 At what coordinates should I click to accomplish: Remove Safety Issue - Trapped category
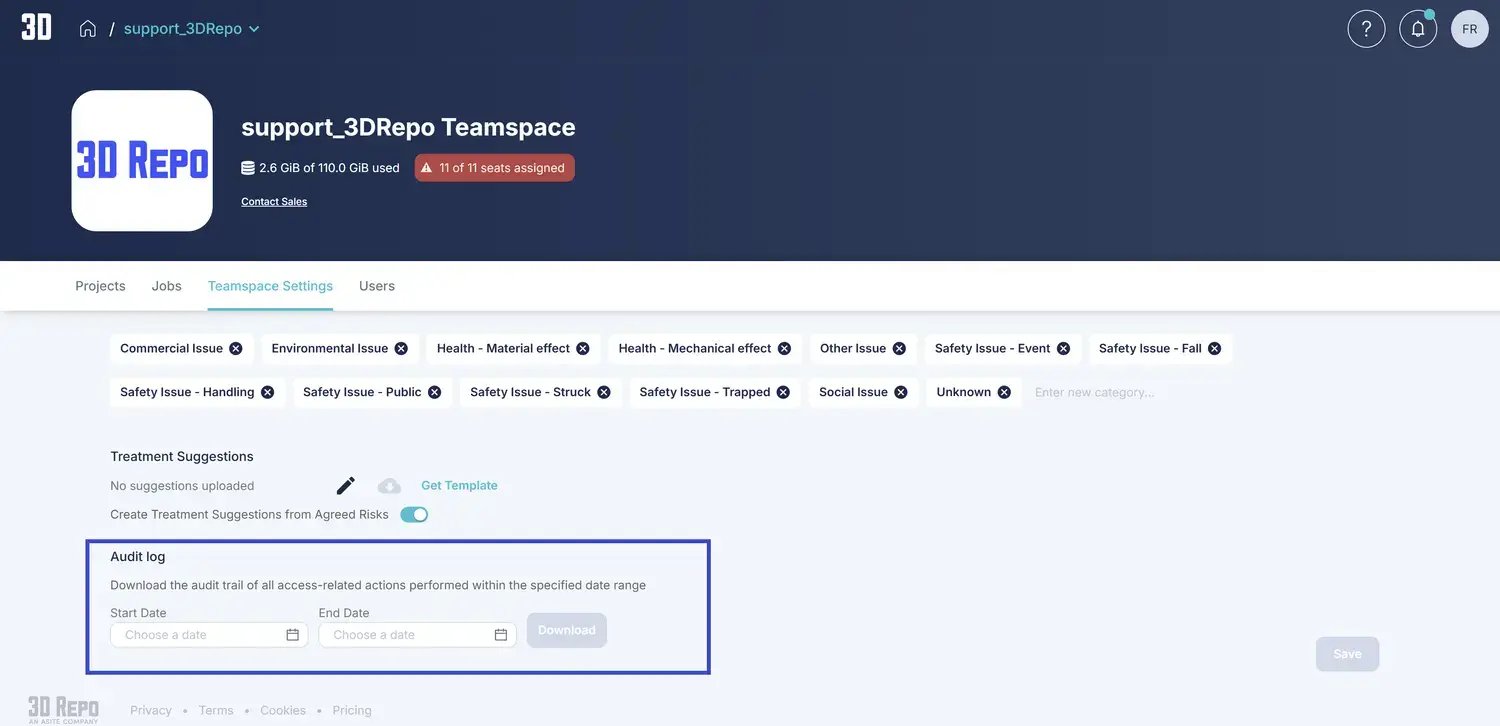pos(783,392)
